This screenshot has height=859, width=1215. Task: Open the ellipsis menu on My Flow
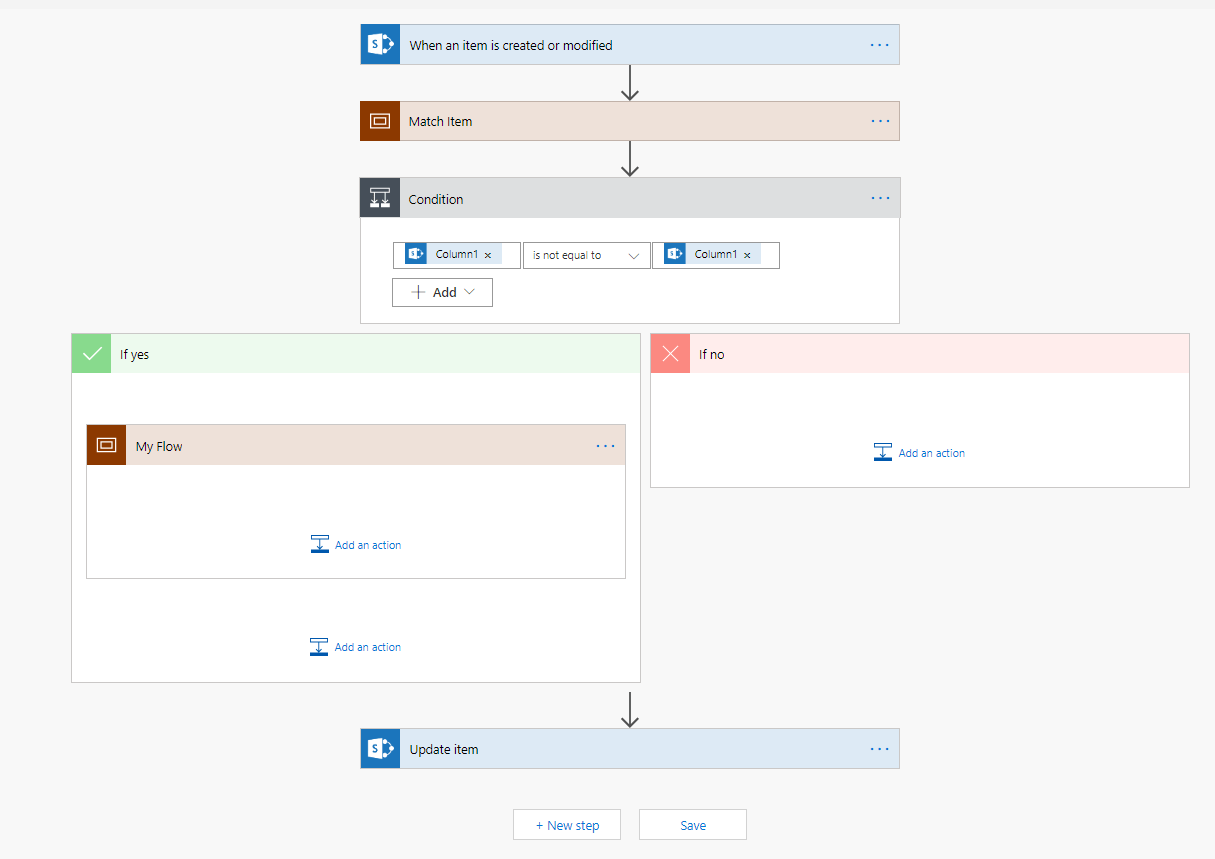point(606,446)
